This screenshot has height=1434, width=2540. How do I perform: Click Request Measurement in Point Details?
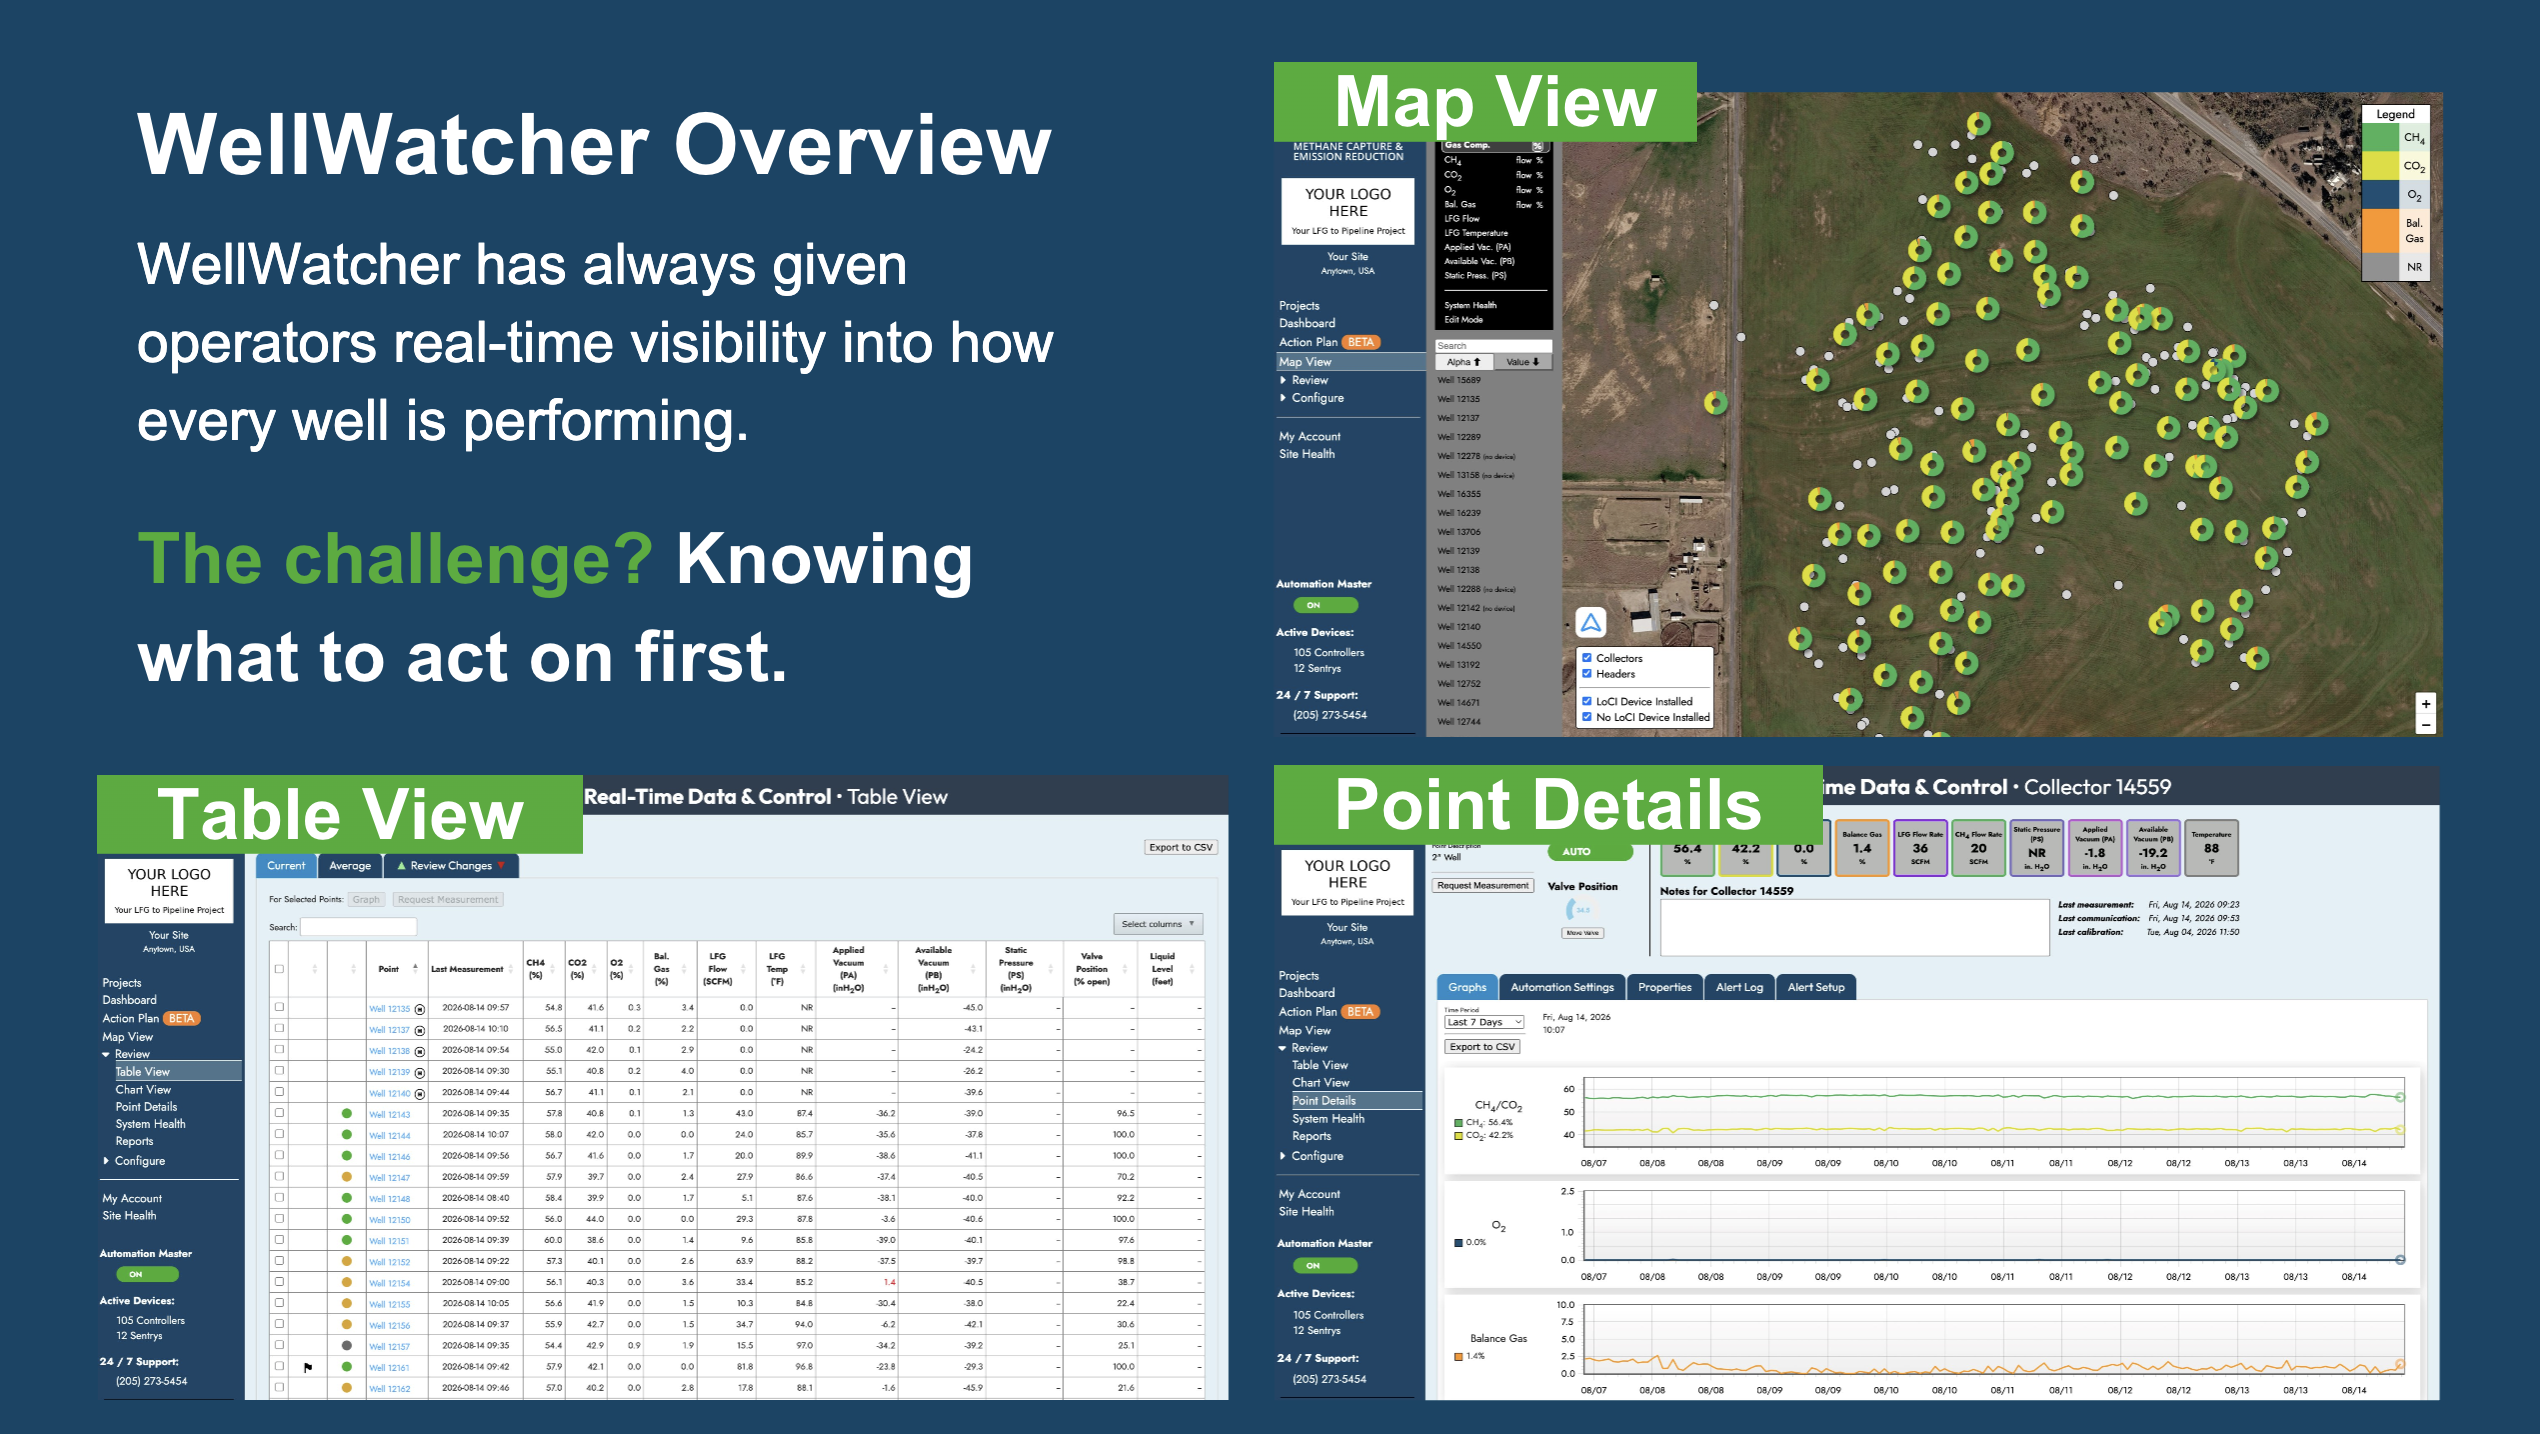[x=1483, y=886]
